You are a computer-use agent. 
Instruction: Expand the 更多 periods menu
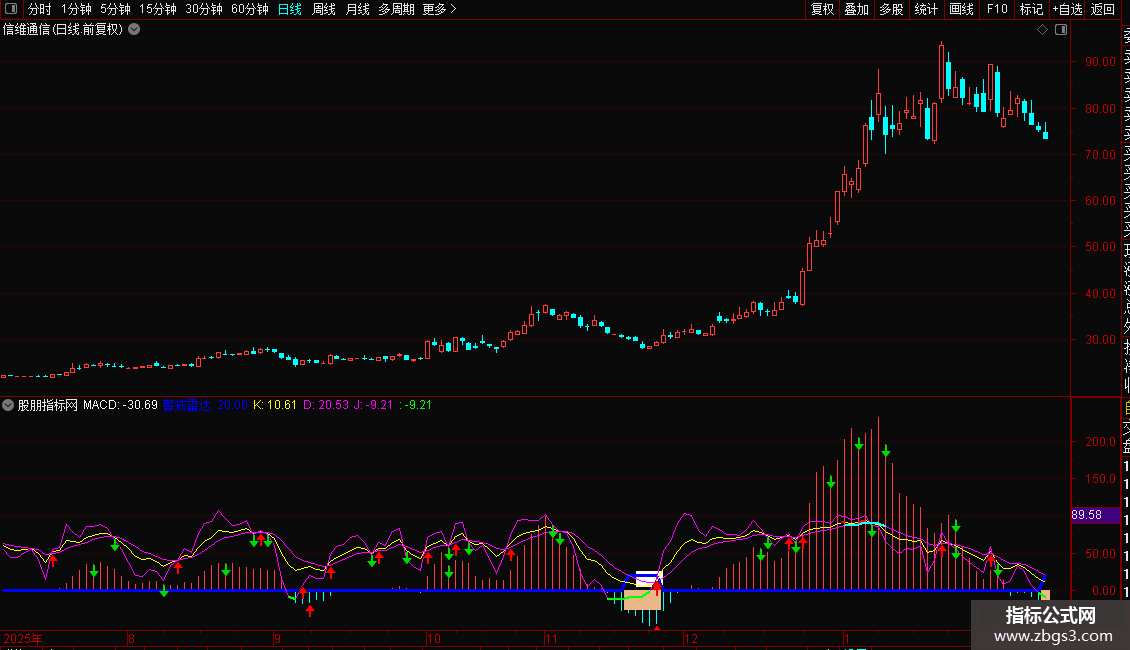coord(439,9)
